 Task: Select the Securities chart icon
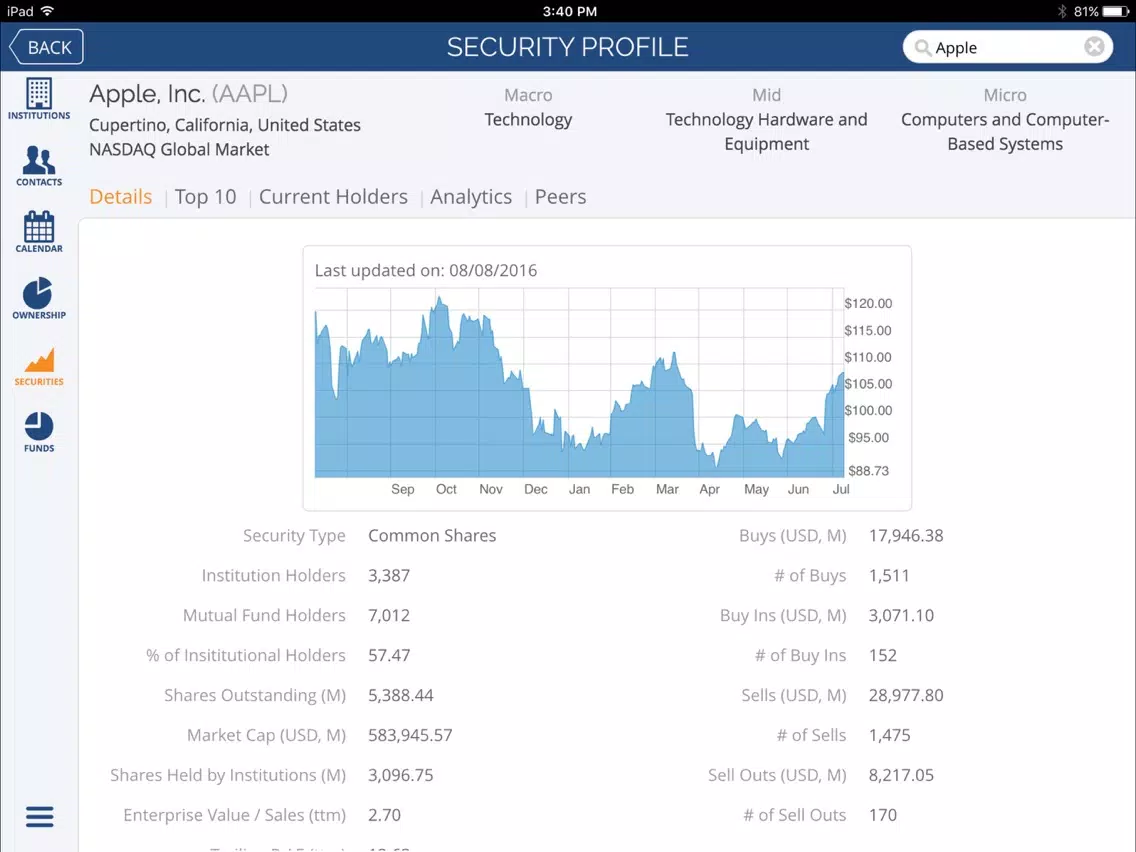38,367
